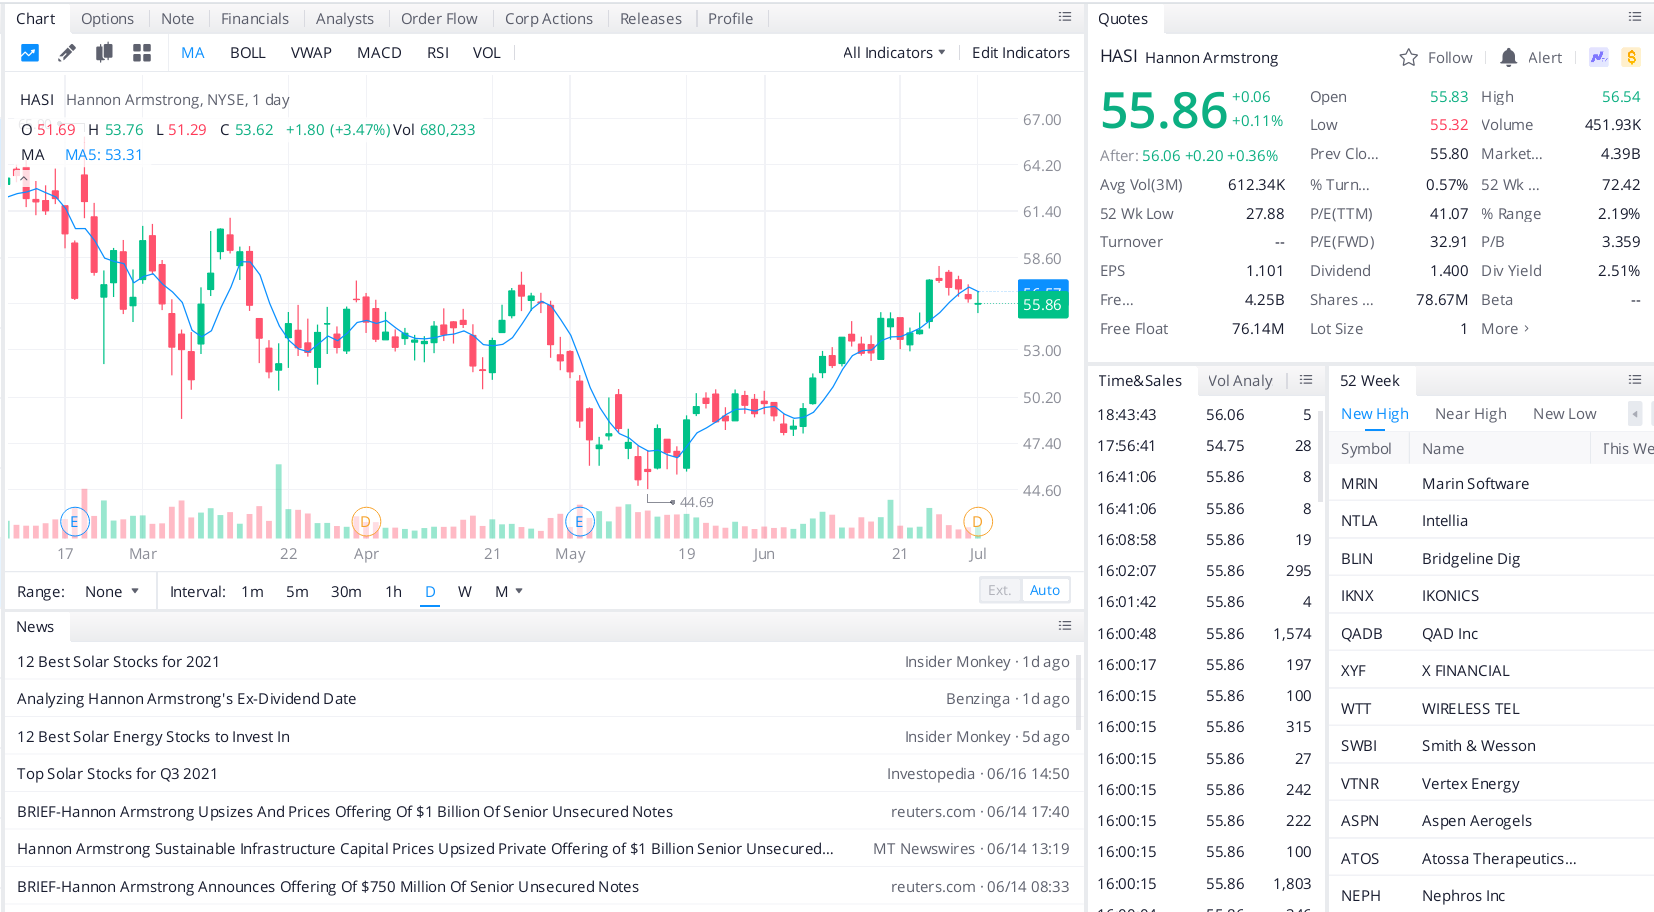The image size is (1654, 912).
Task: Switch to the Vol Analy tab
Action: click(x=1240, y=381)
